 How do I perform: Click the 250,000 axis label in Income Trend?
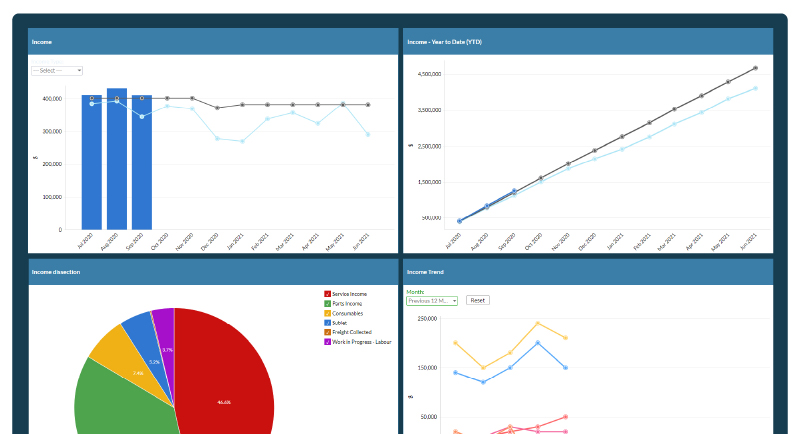(427, 319)
